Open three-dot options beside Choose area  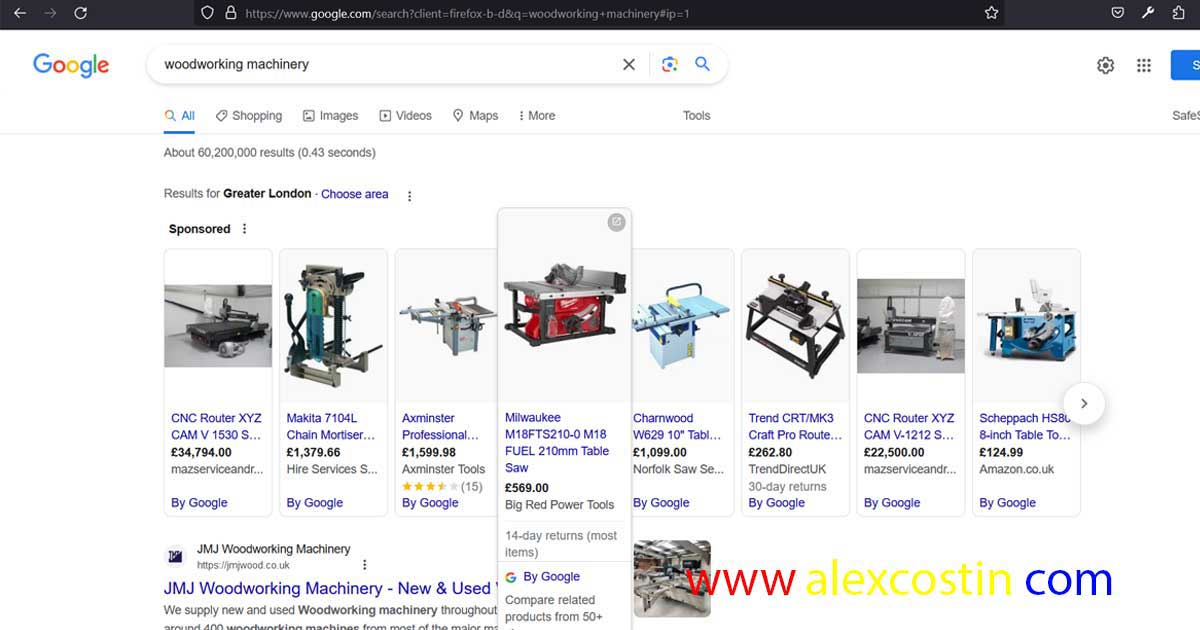pos(409,196)
